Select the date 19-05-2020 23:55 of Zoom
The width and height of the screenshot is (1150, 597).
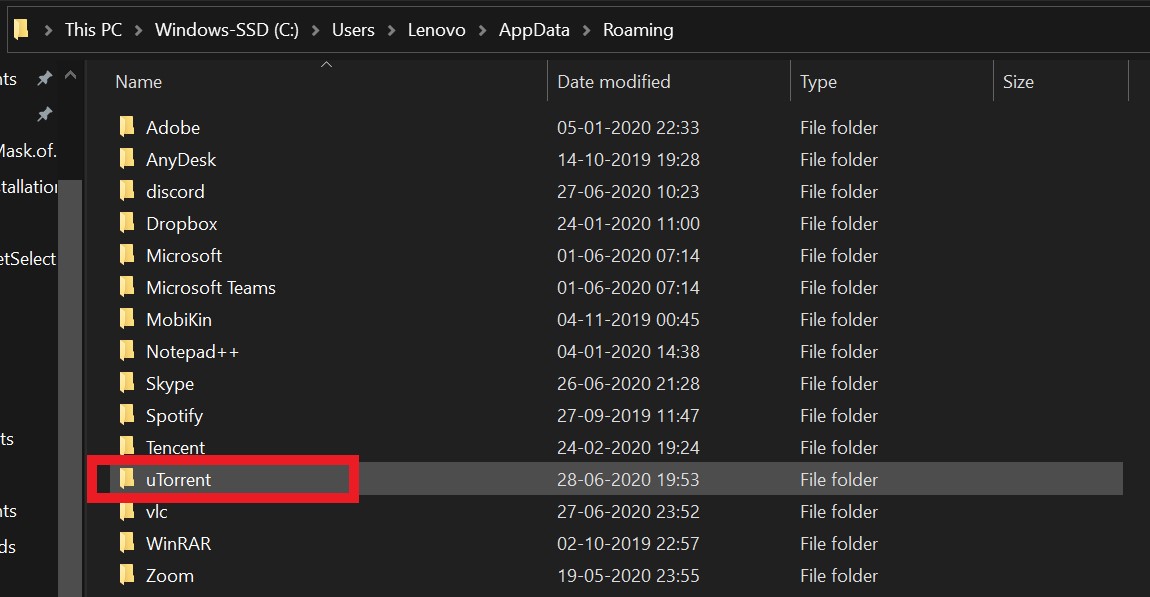click(628, 576)
